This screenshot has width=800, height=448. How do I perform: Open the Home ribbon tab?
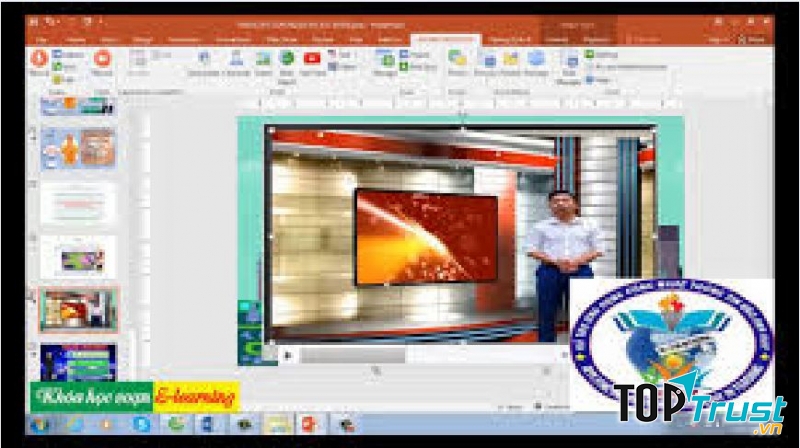[76, 39]
